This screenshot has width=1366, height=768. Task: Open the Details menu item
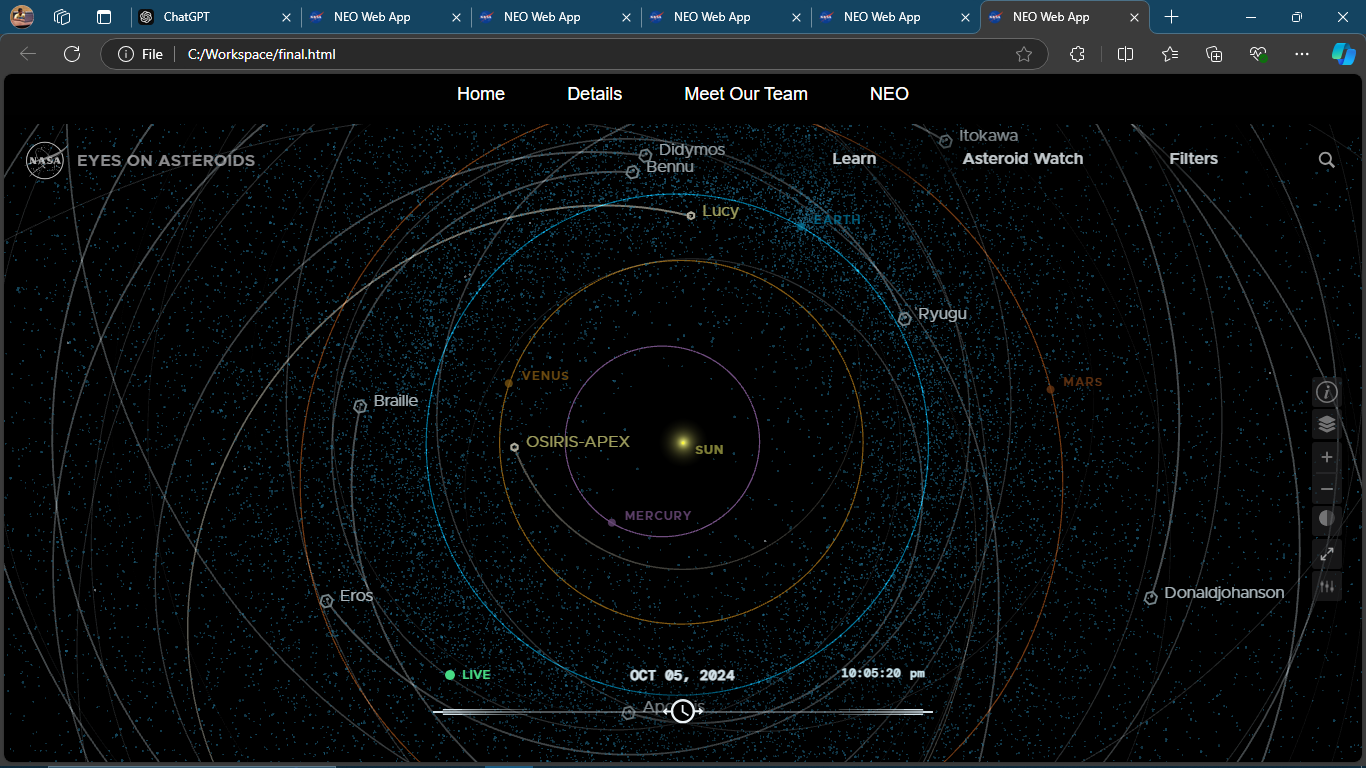(x=595, y=94)
